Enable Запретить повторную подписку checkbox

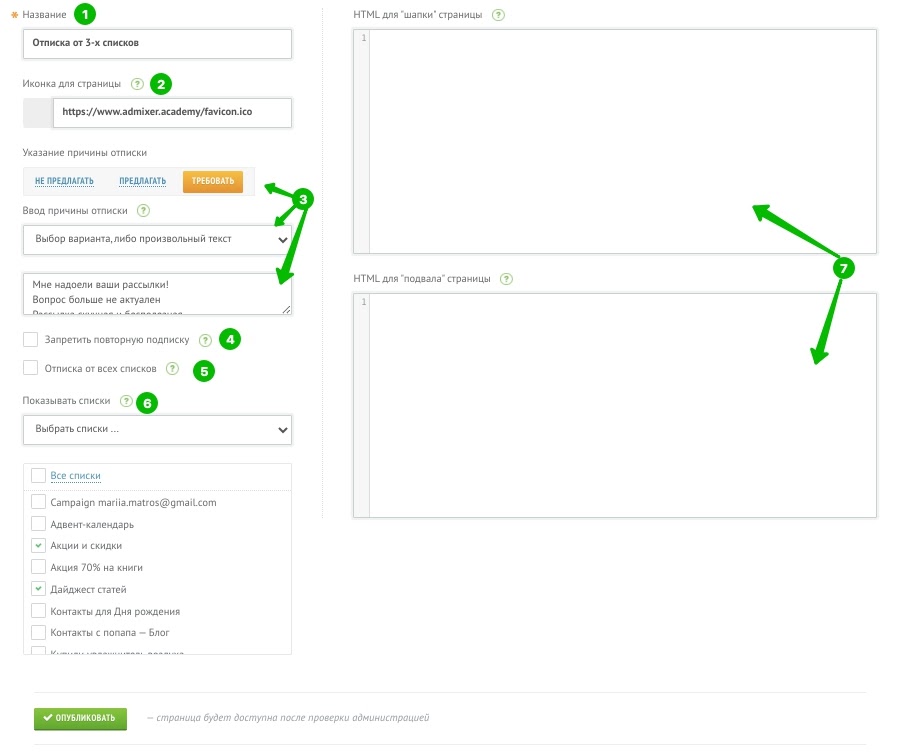coord(30,340)
